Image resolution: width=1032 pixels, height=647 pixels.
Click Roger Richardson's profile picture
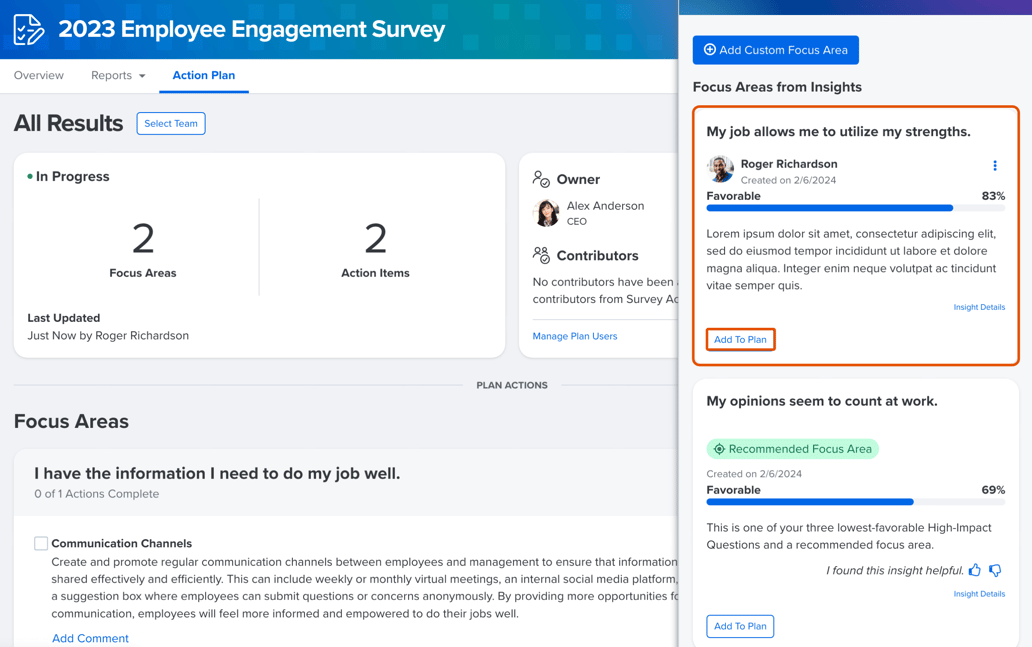720,169
